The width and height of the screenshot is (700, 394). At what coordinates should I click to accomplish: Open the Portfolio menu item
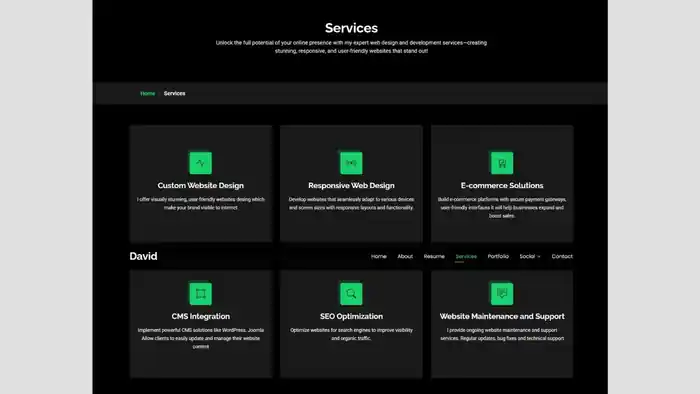pyautogui.click(x=498, y=256)
